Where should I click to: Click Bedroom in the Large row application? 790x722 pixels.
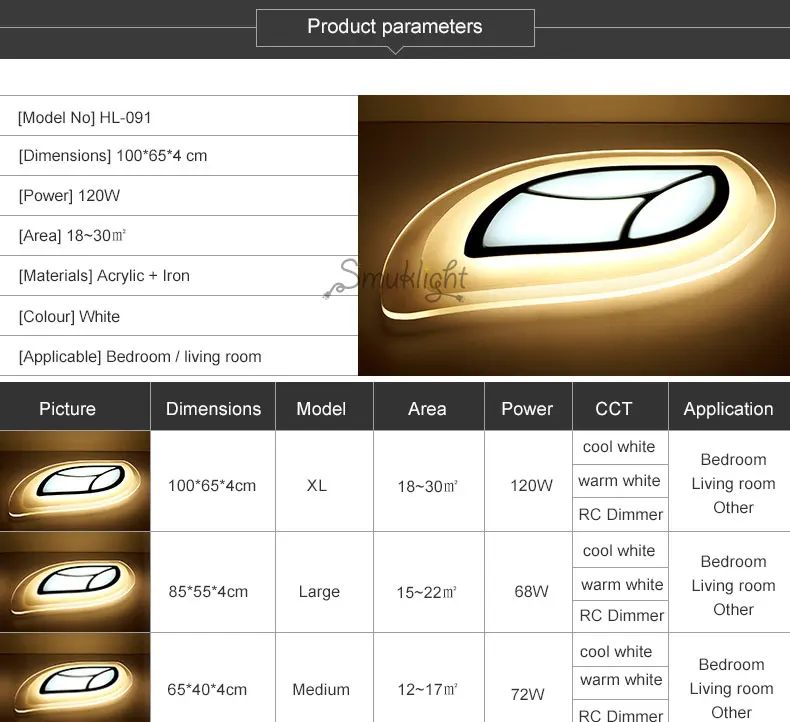point(734,561)
